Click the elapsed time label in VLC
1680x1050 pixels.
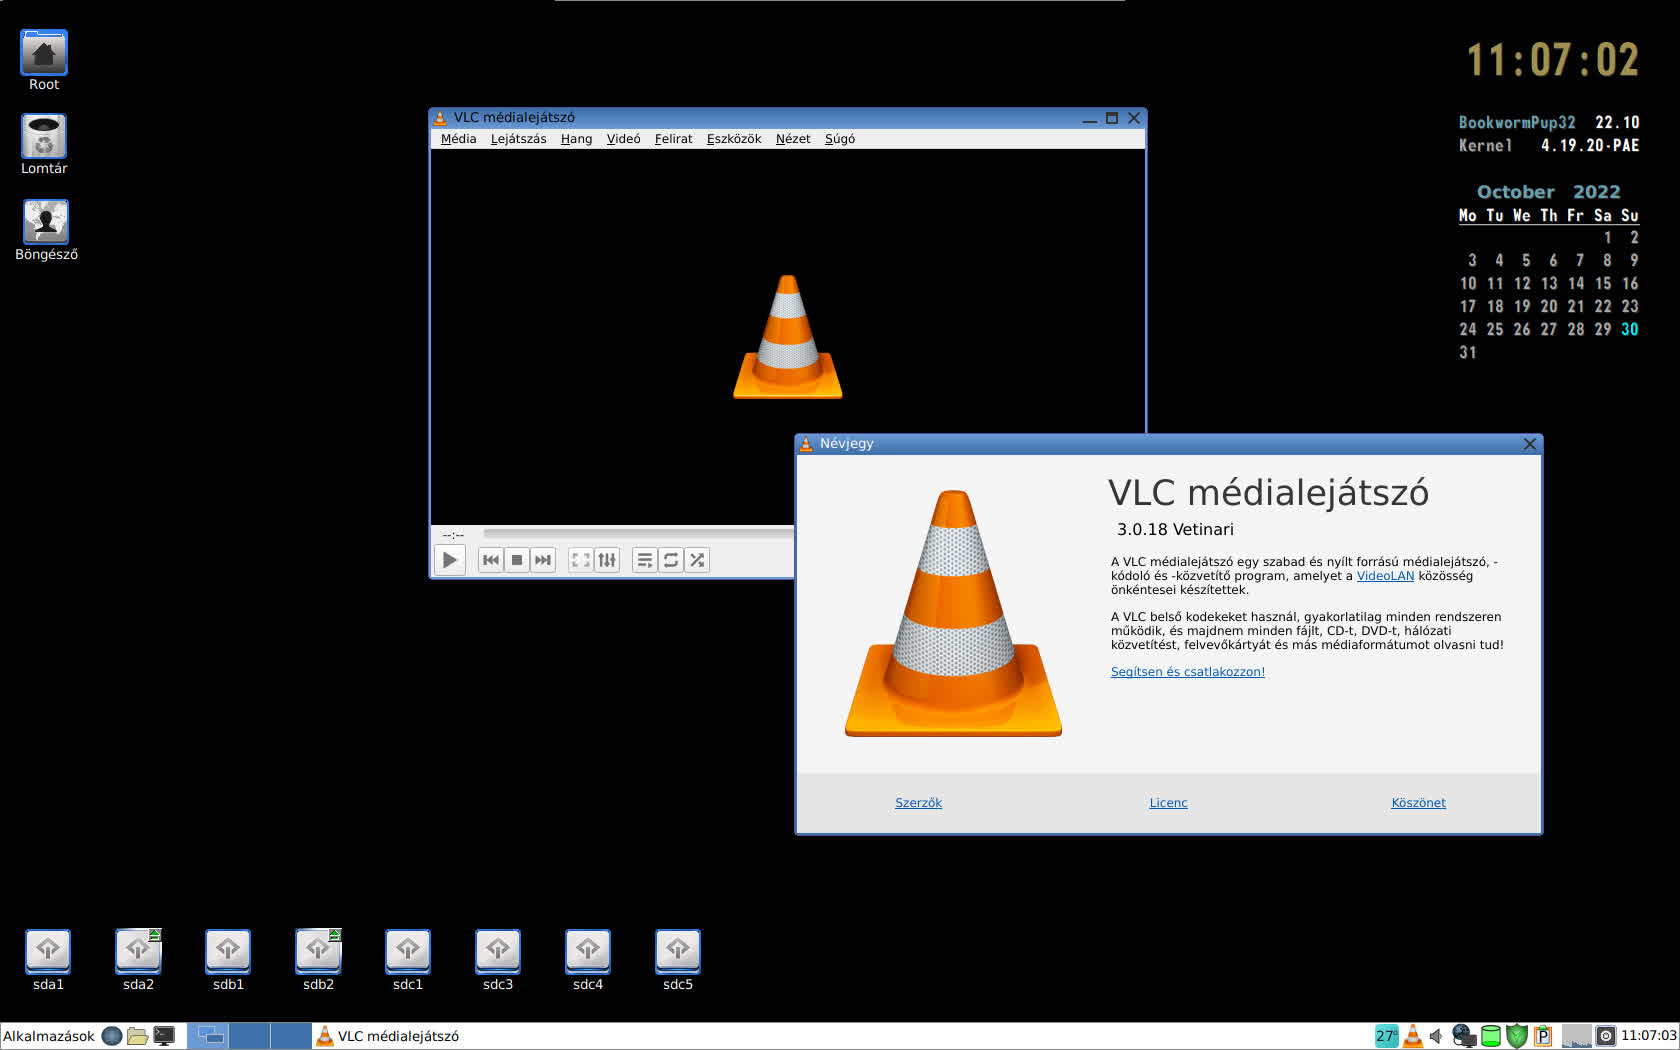(x=453, y=536)
